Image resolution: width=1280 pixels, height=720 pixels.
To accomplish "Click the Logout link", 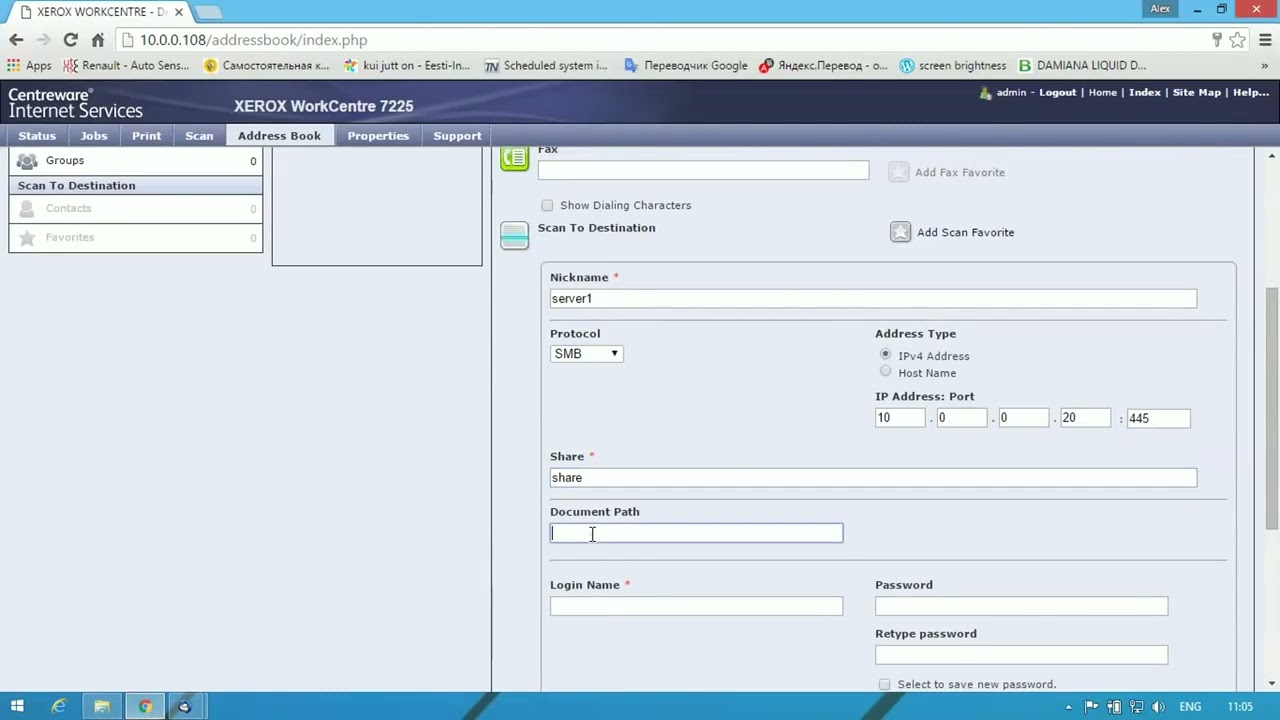I will click(x=1057, y=92).
